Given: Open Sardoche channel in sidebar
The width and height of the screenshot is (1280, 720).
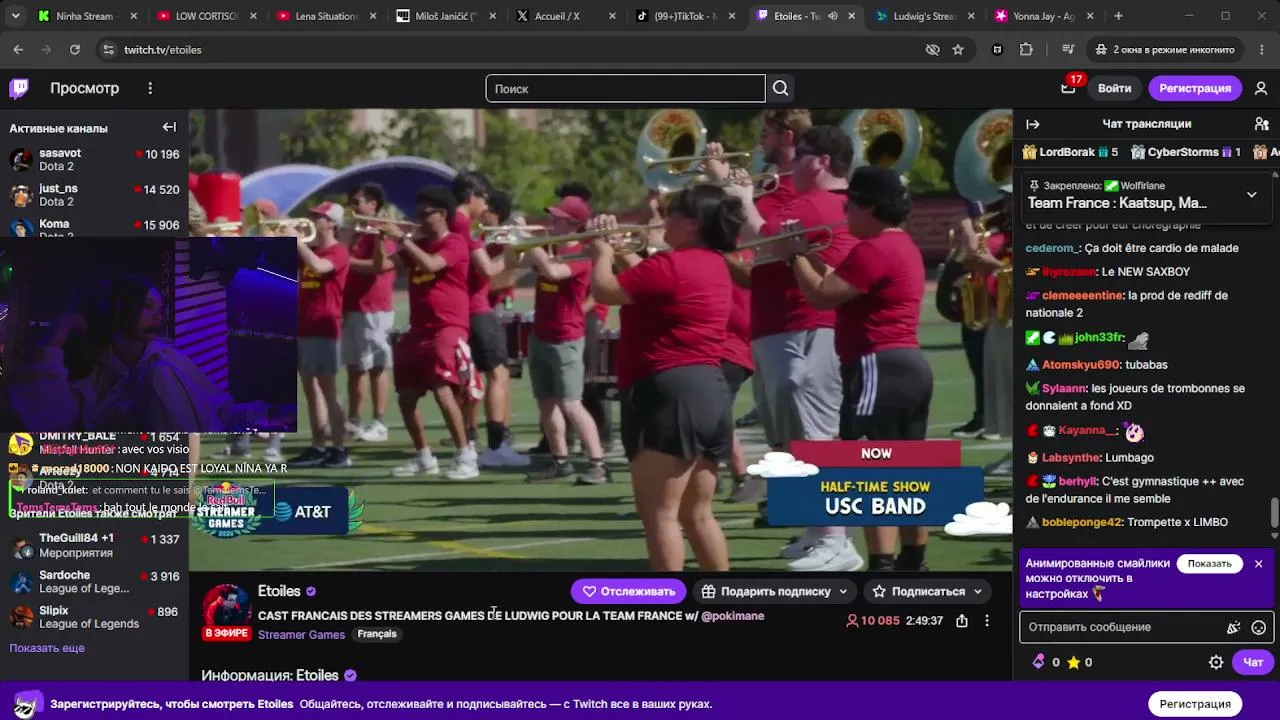Looking at the screenshot, I should click(95, 582).
